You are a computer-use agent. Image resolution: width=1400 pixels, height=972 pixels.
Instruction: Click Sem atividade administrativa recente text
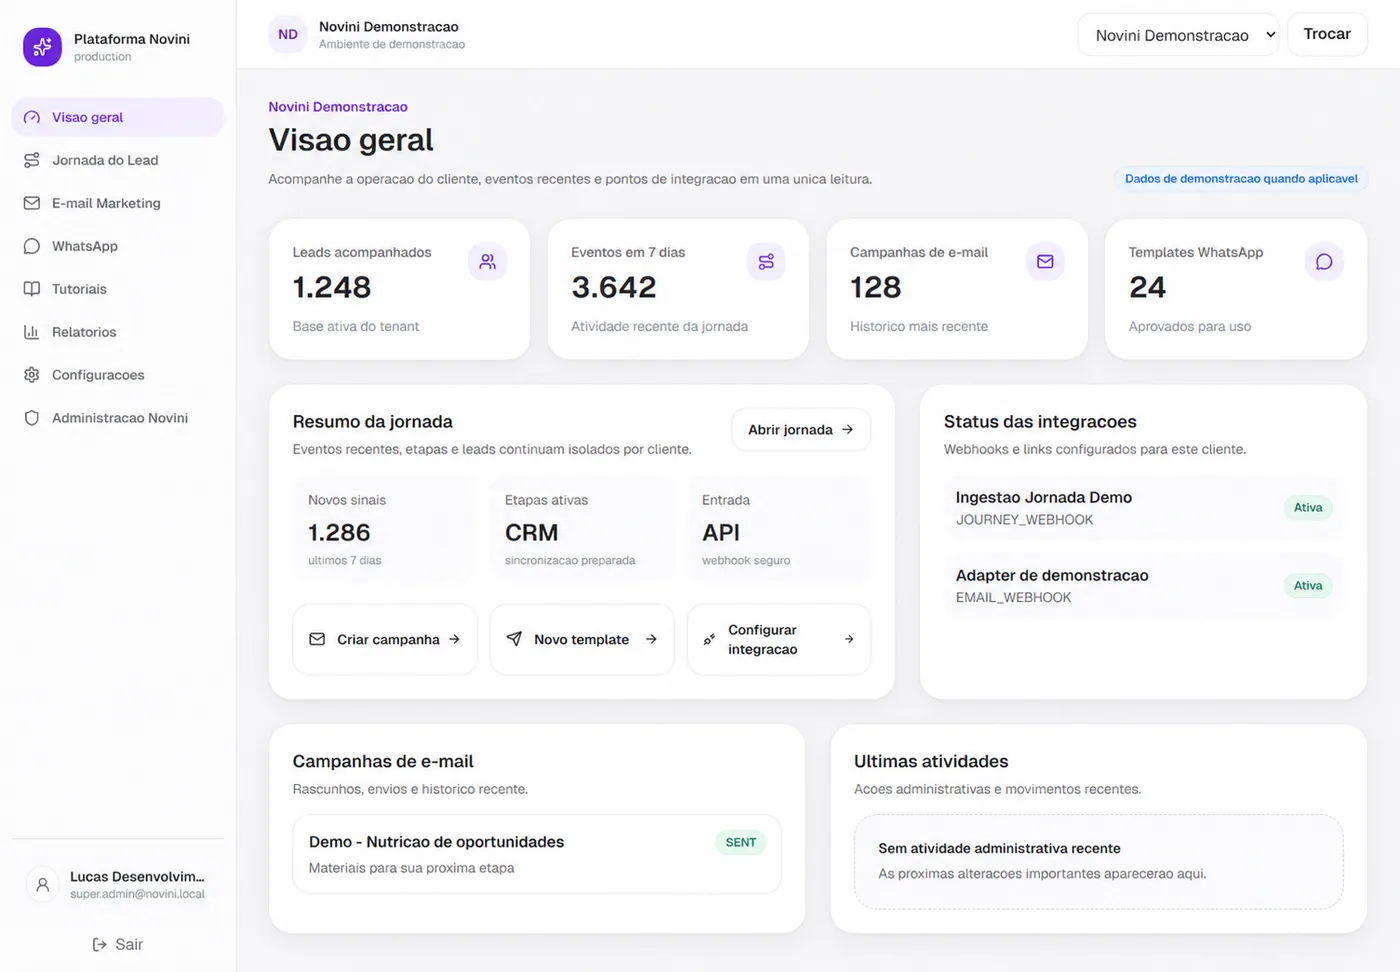point(999,849)
